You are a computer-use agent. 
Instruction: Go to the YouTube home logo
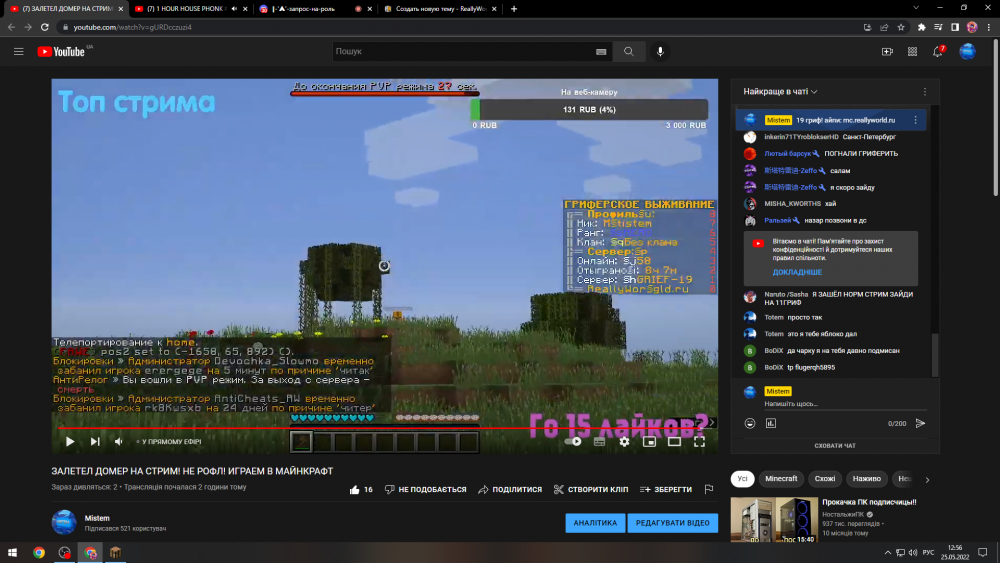click(x=61, y=52)
